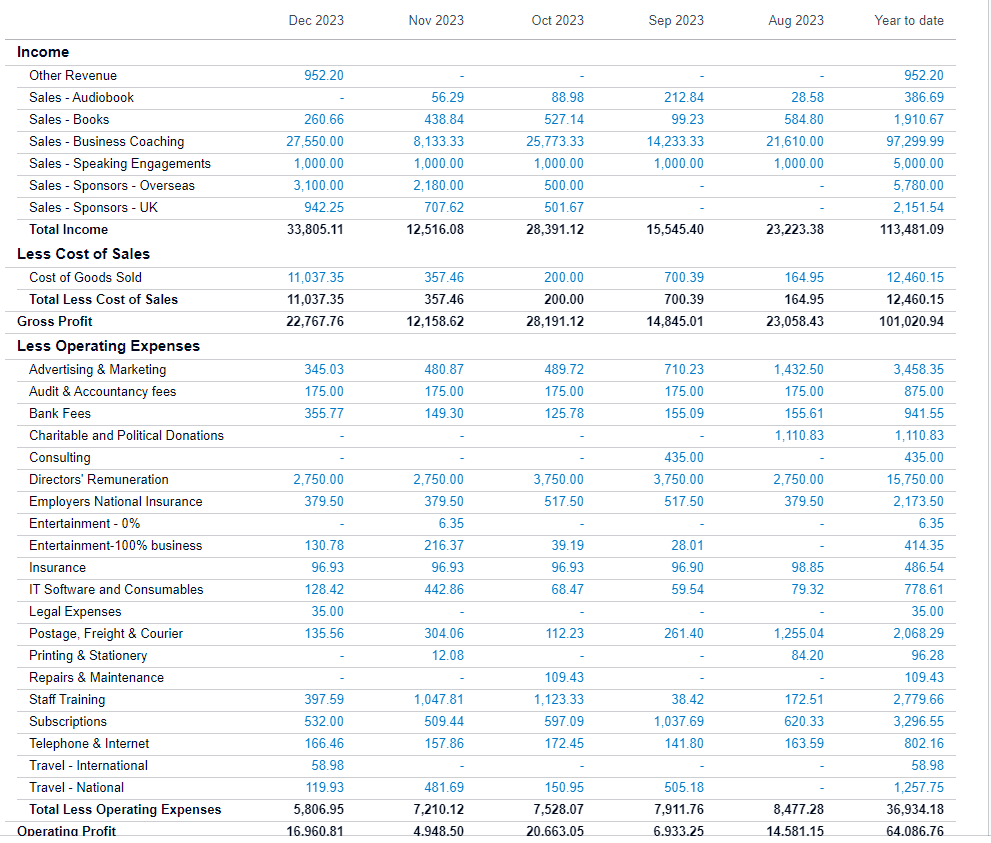991x843 pixels.
Task: Click Sales - Audiobook Sep amount 212.84
Action: 684,97
